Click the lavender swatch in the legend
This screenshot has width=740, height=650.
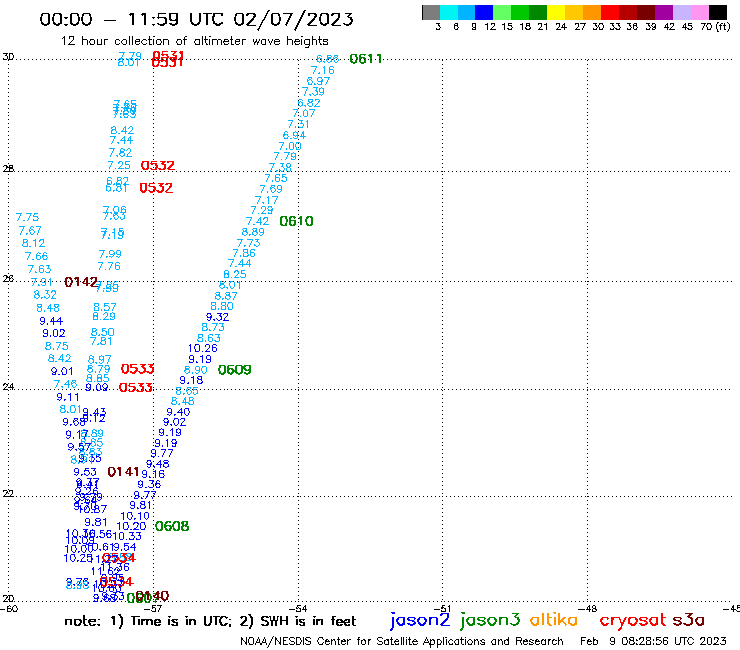pos(681,12)
